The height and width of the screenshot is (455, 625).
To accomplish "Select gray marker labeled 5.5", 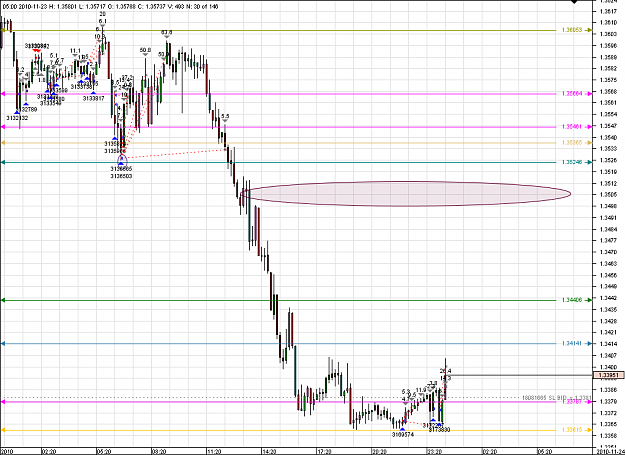I will click(225, 120).
